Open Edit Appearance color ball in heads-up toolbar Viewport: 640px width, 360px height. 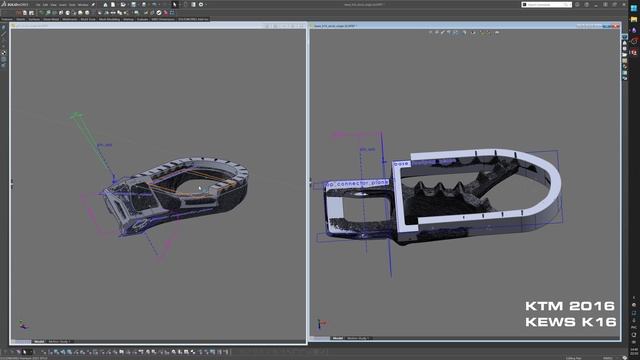click(x=481, y=32)
